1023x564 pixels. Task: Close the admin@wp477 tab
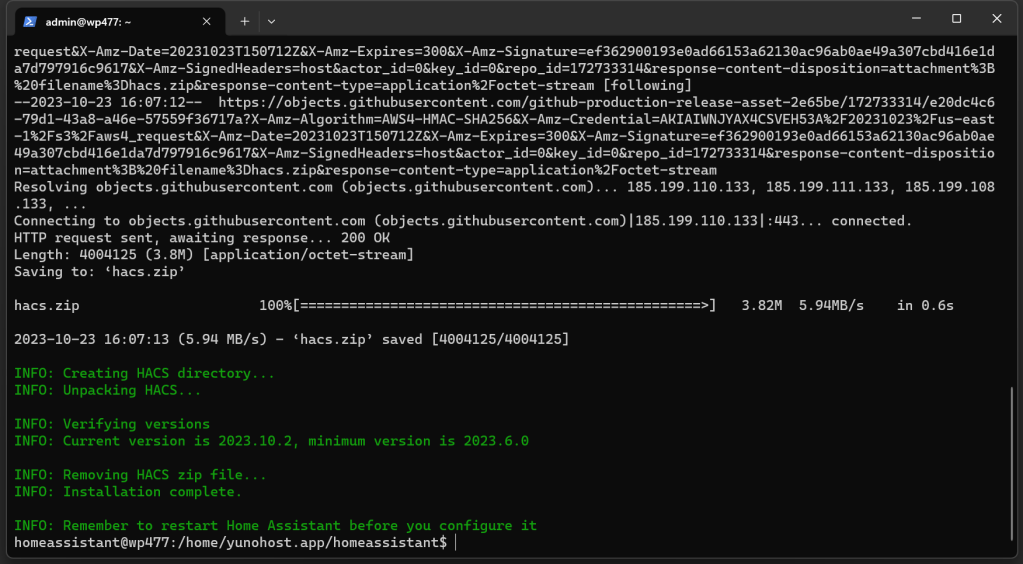pyautogui.click(x=208, y=21)
